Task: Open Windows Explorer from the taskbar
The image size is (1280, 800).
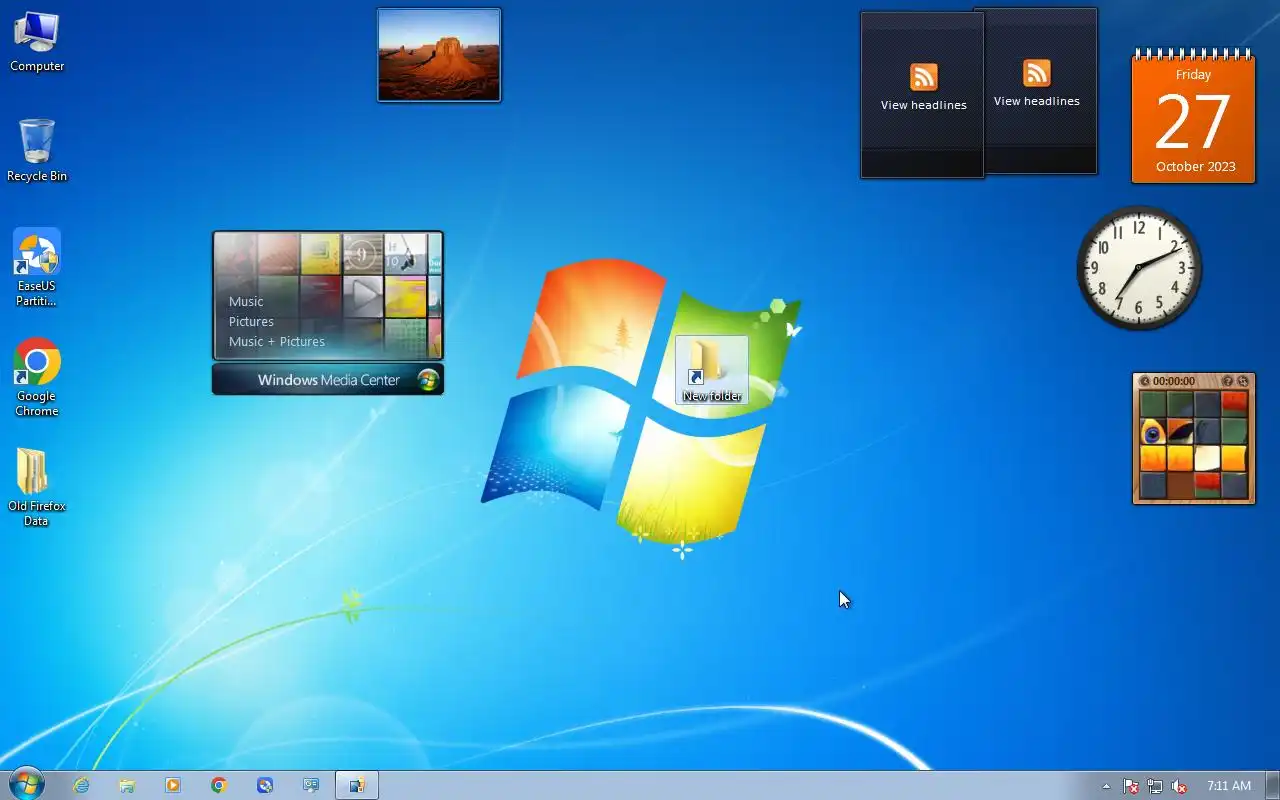Action: click(127, 785)
